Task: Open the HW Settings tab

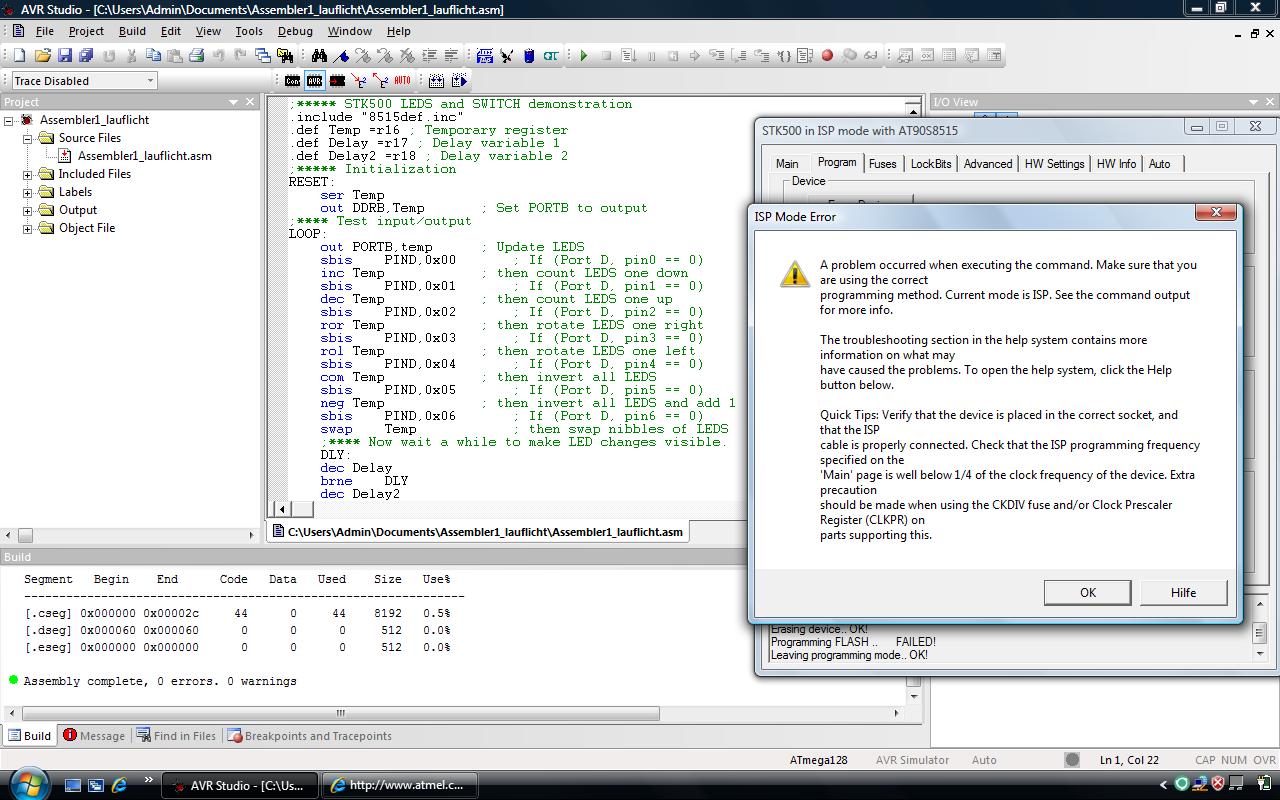Action: coord(1052,164)
